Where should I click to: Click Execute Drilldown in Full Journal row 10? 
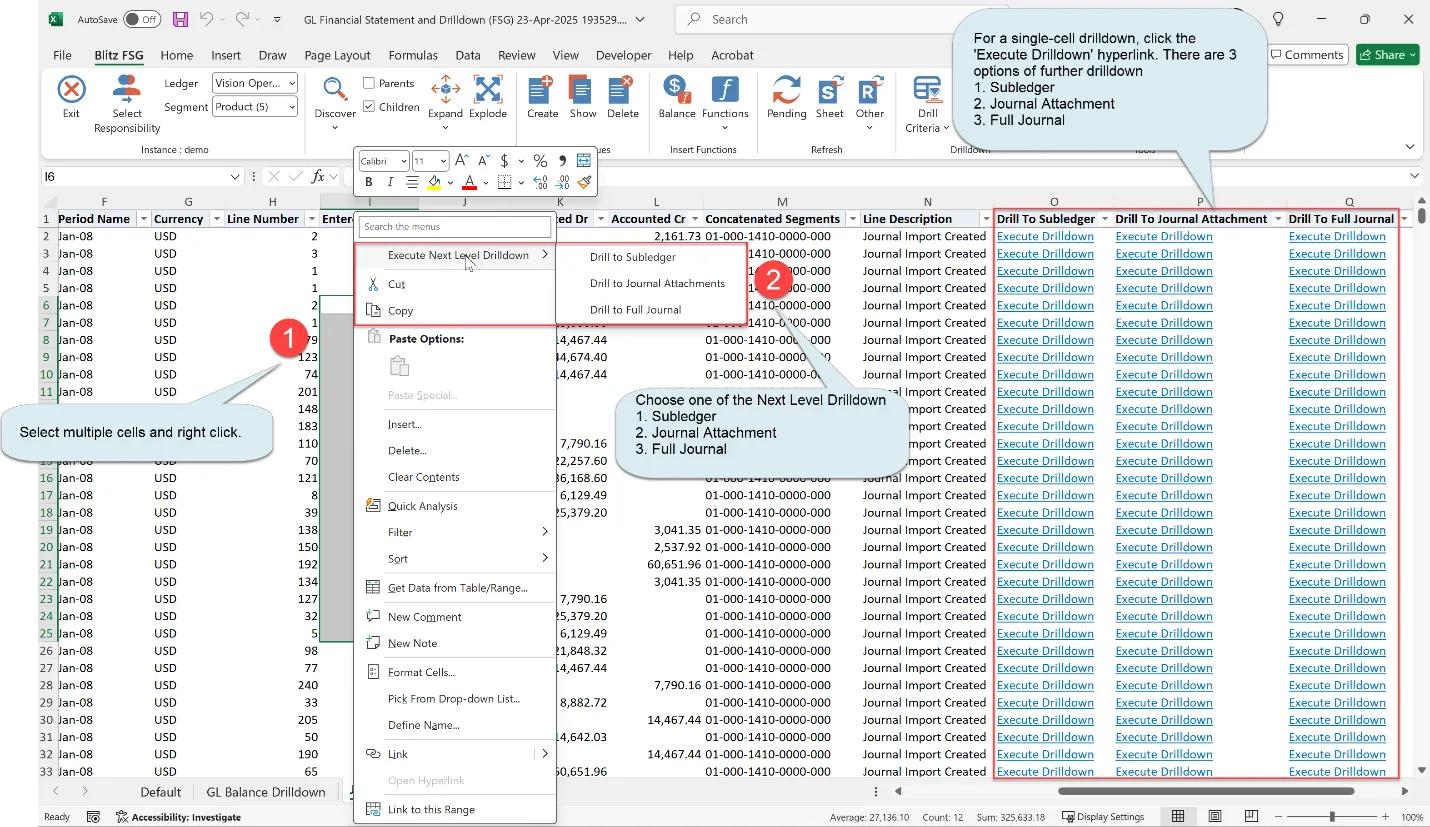point(1337,375)
